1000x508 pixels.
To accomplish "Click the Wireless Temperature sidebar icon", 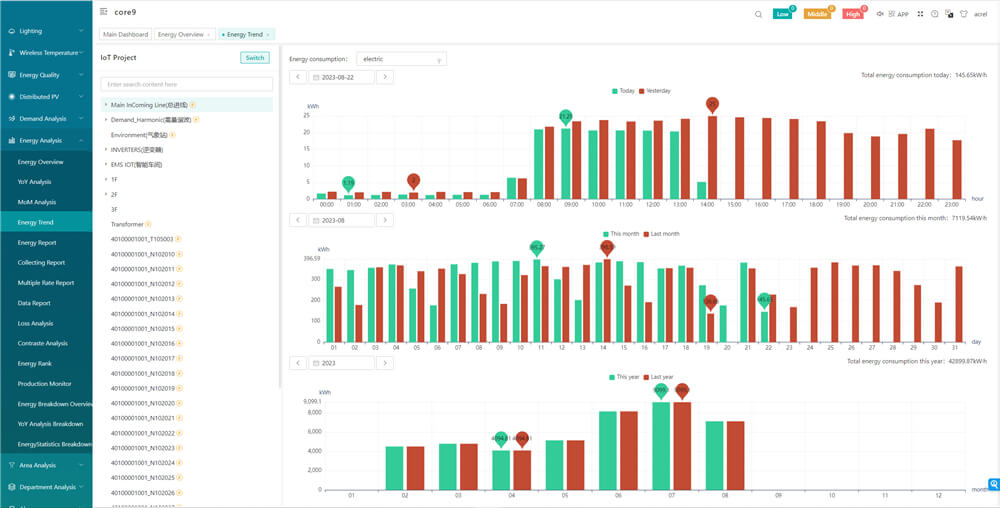I will (x=12, y=52).
